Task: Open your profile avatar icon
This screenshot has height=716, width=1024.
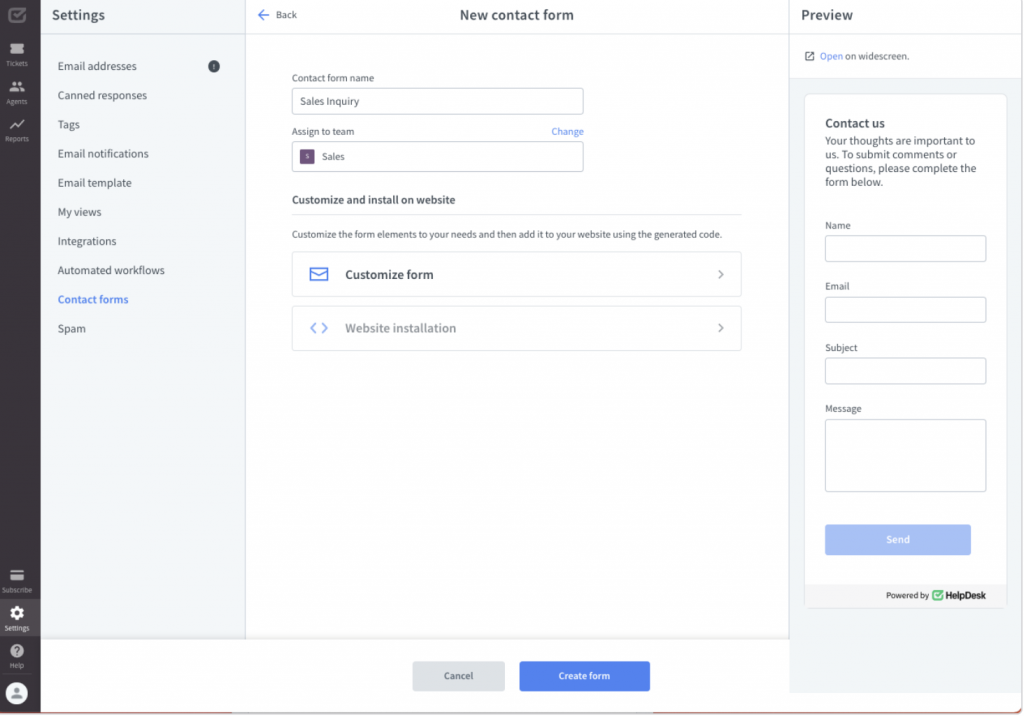Action: 17,692
